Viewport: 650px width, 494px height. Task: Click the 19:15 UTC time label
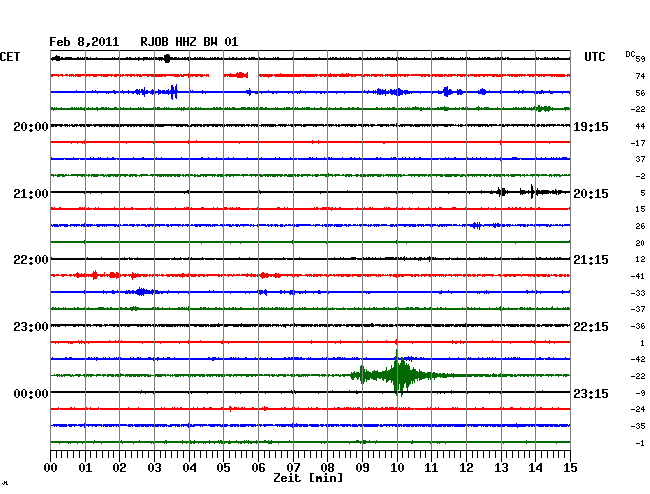click(x=591, y=126)
